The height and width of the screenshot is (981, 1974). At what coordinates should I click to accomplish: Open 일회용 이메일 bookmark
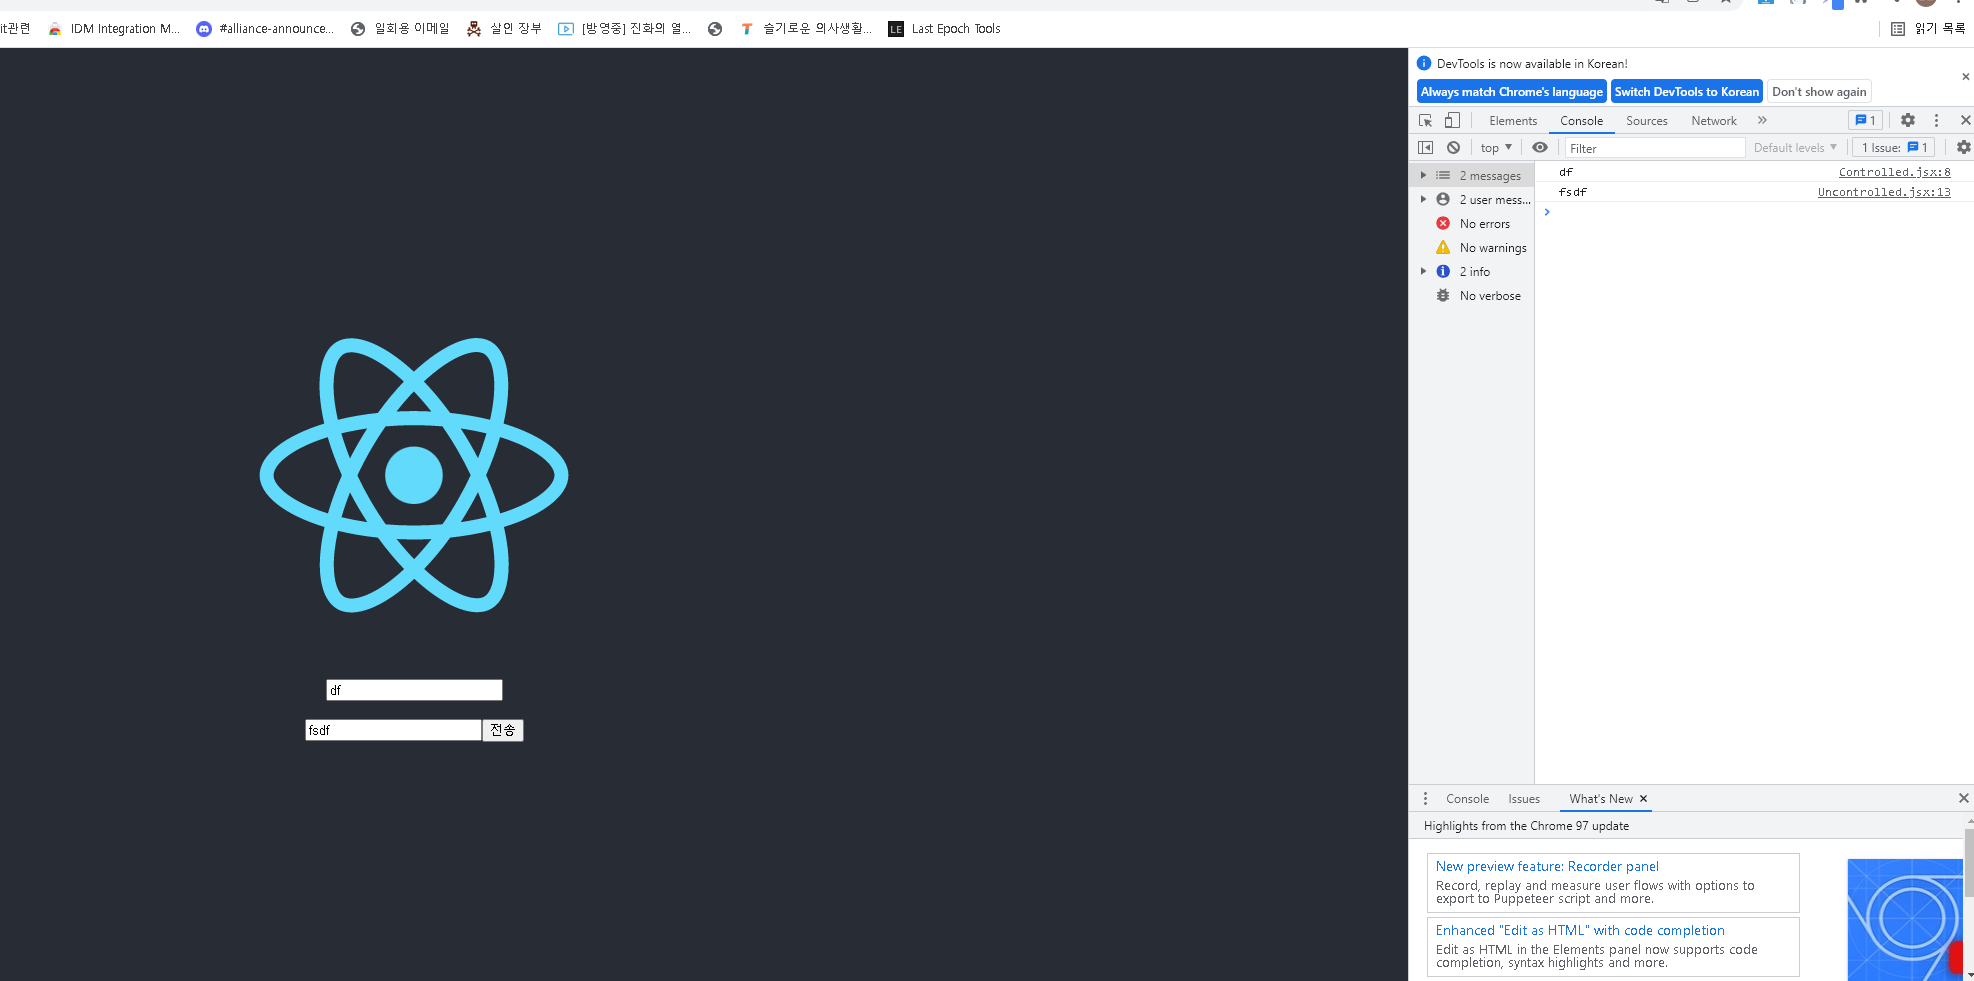(x=400, y=29)
